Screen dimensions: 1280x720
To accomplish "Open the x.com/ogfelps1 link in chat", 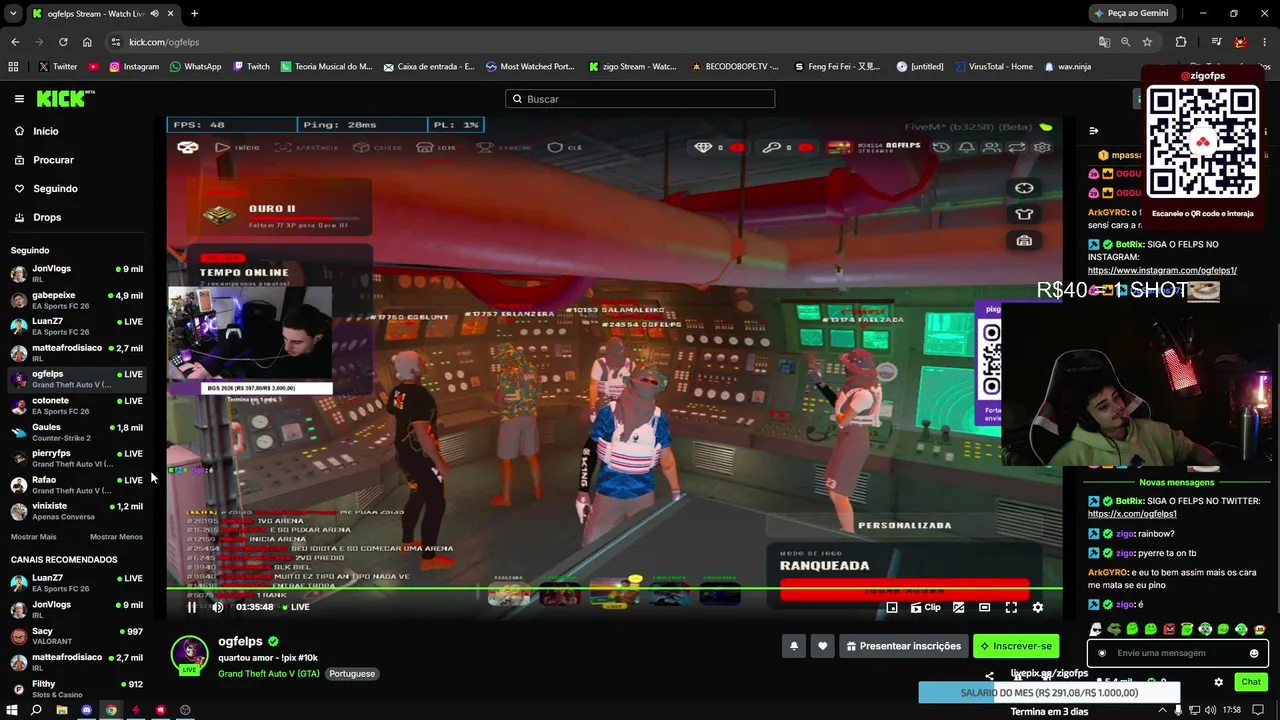I will click(x=1132, y=514).
